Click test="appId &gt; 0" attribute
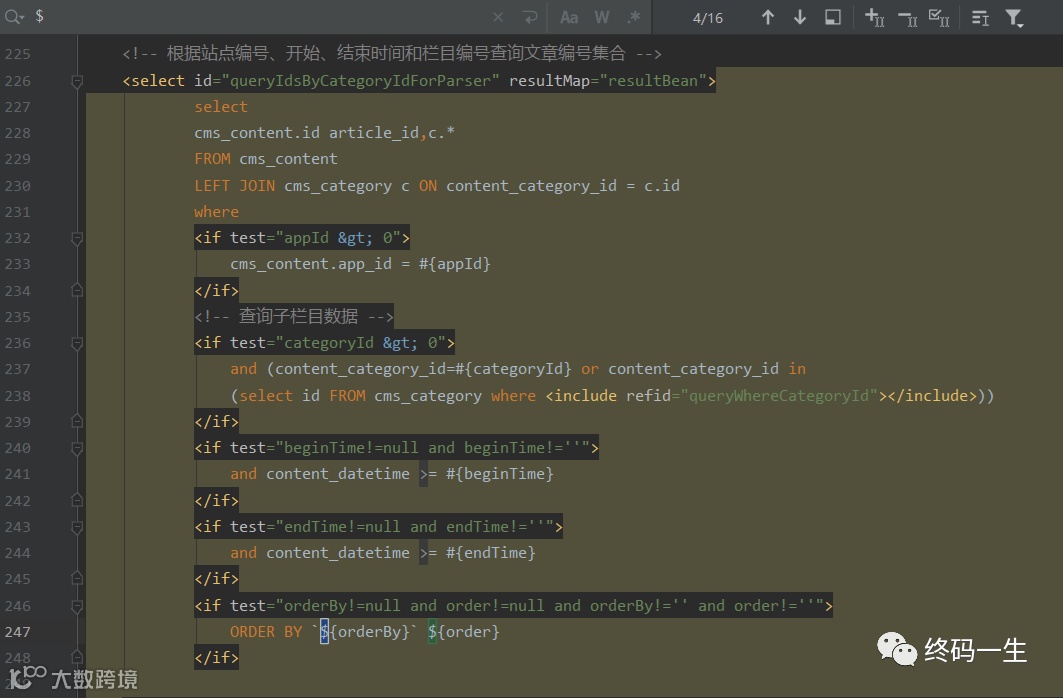The image size is (1063, 698). tap(315, 238)
